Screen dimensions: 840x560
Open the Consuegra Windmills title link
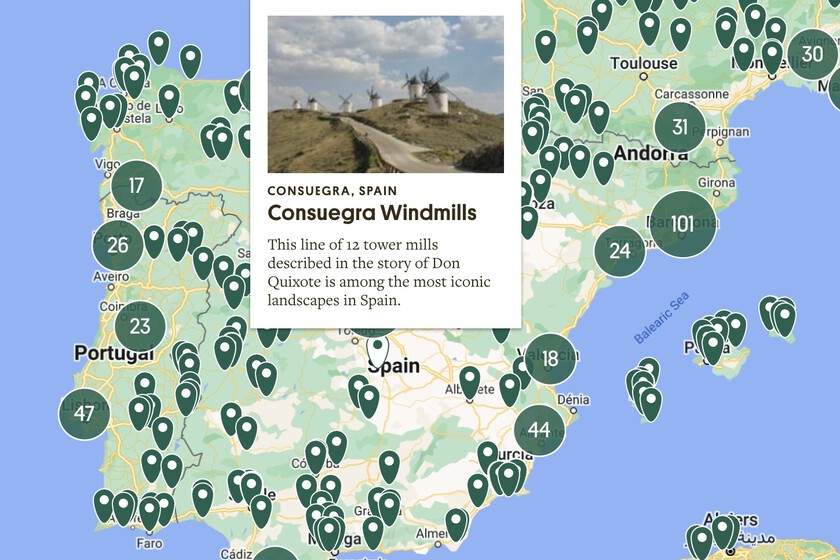coord(372,213)
